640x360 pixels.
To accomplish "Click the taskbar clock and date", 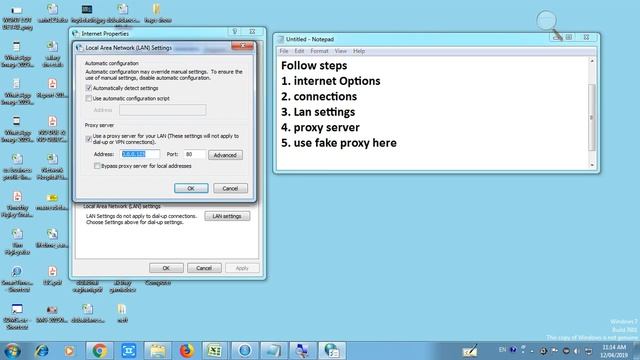I will click(614, 351).
